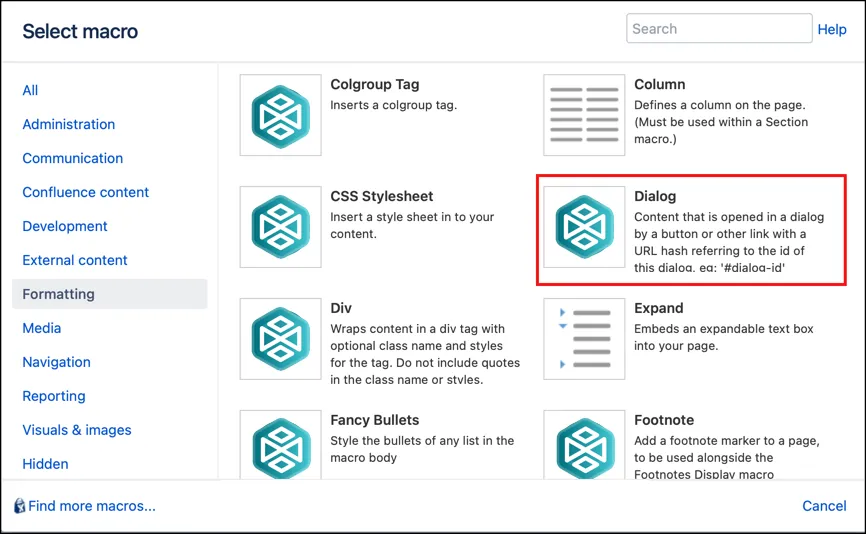866x534 pixels.
Task: Click the Column macro title
Action: coord(659,84)
